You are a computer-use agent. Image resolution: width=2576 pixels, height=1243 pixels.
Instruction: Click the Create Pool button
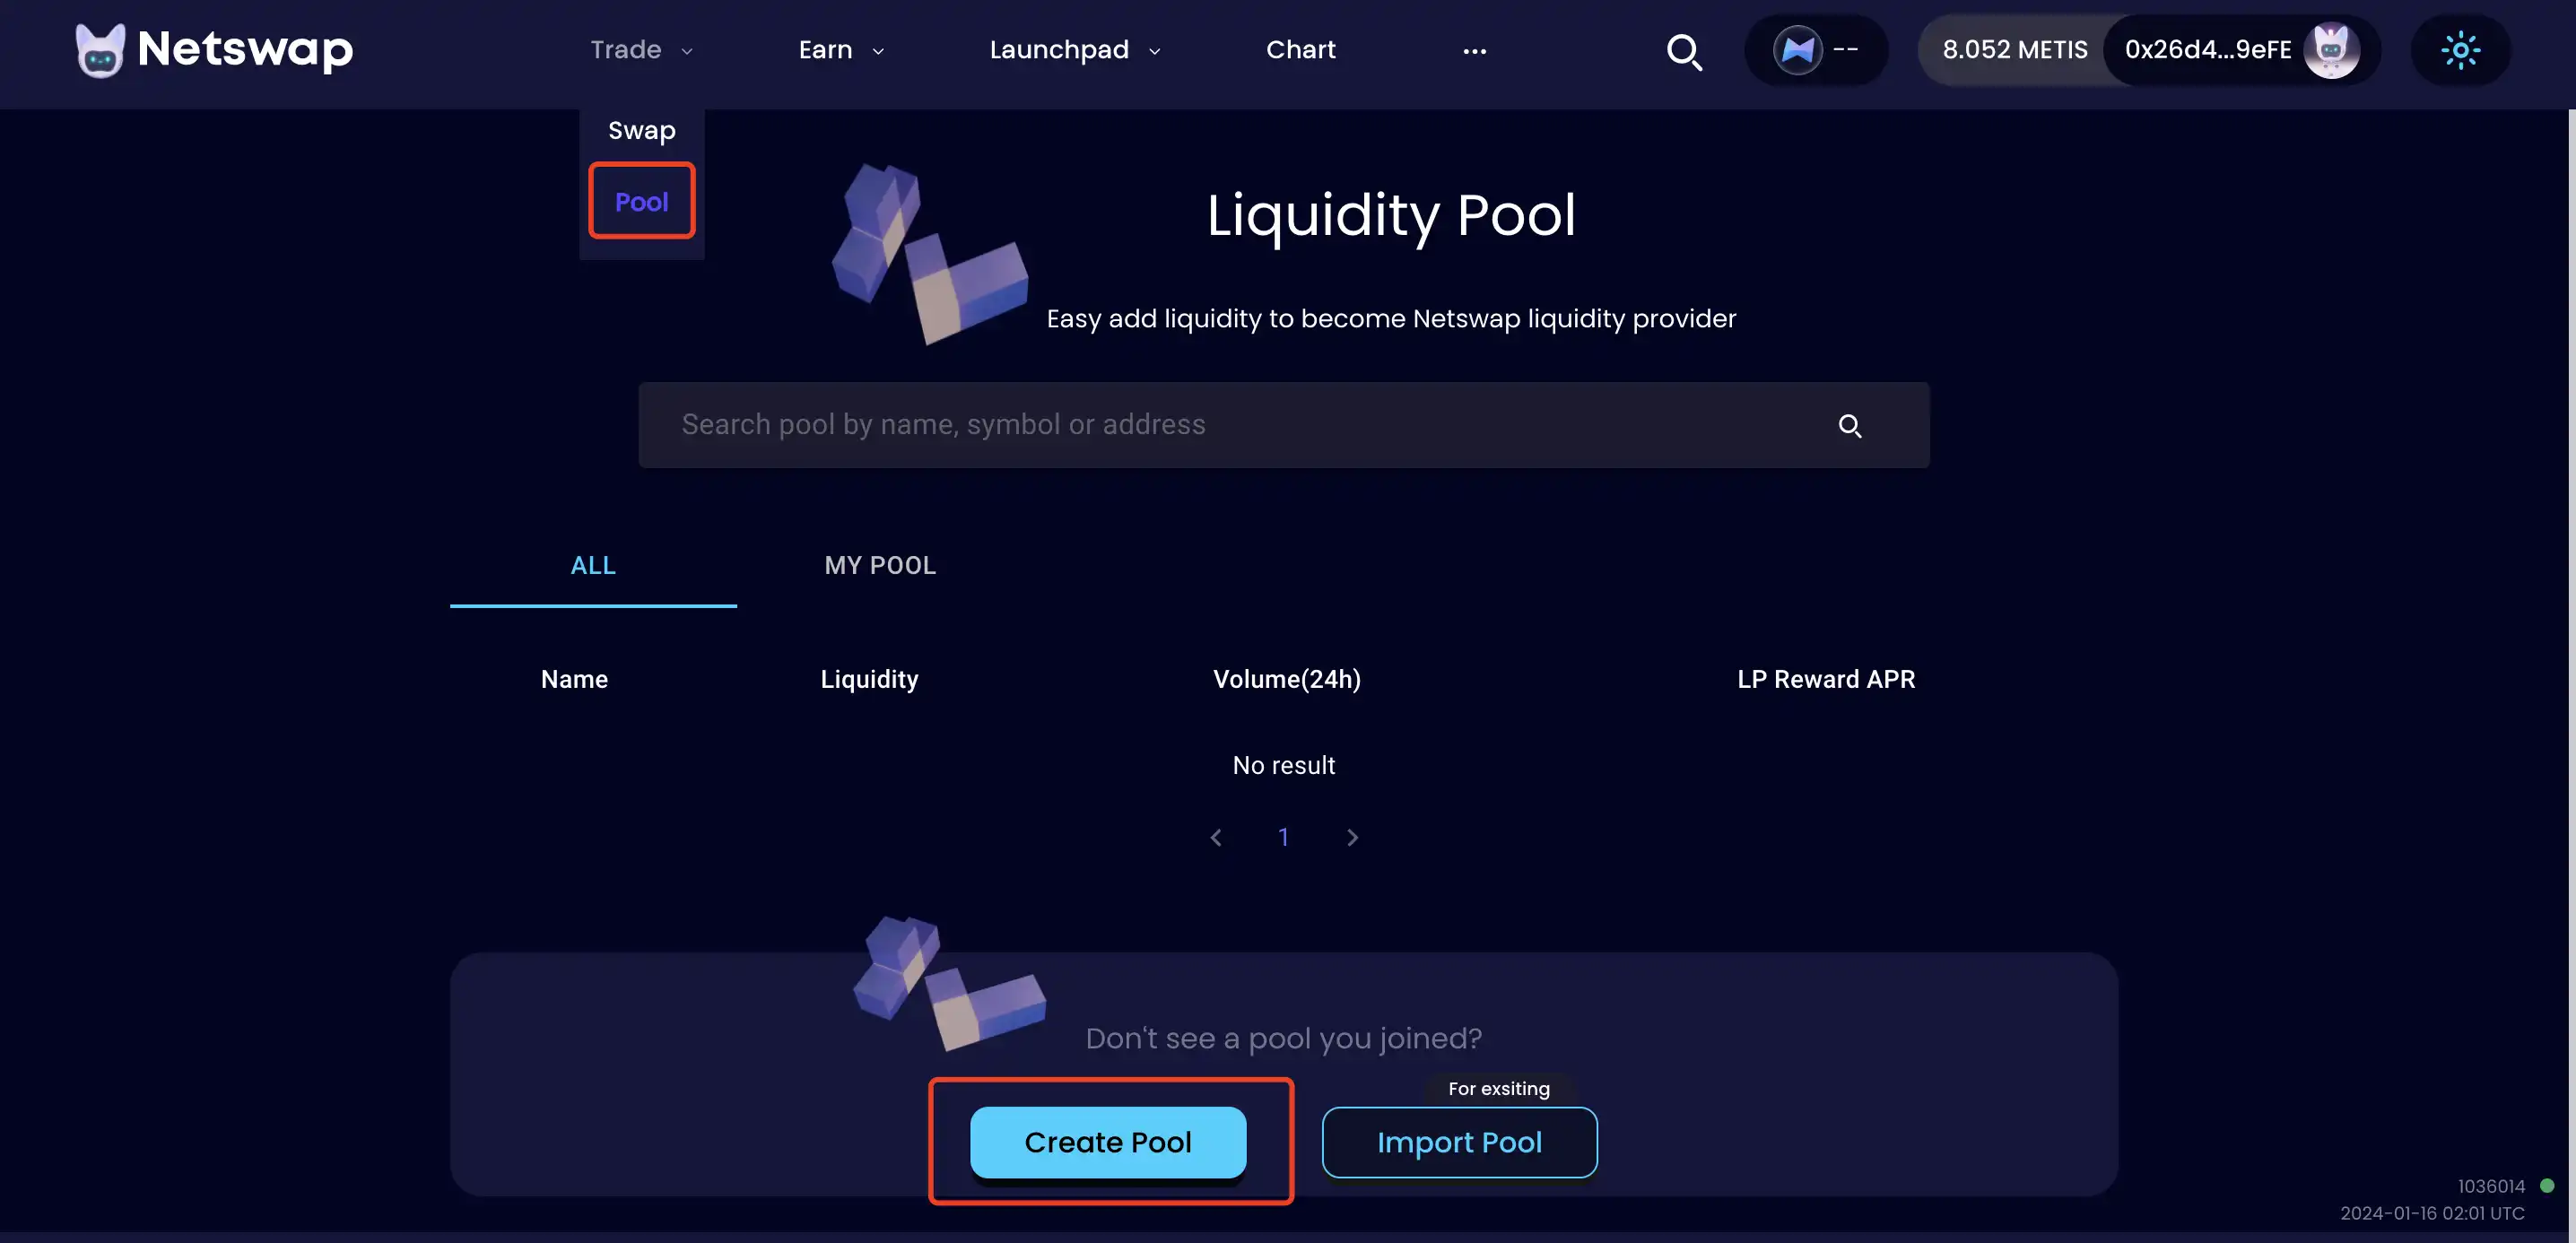pos(1108,1141)
